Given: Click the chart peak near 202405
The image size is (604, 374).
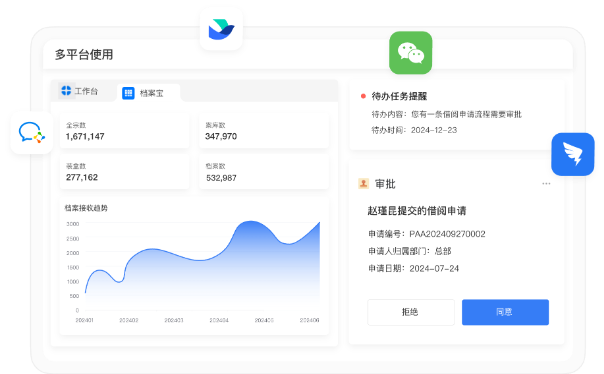Looking at the screenshot, I should pyautogui.click(x=251, y=221).
